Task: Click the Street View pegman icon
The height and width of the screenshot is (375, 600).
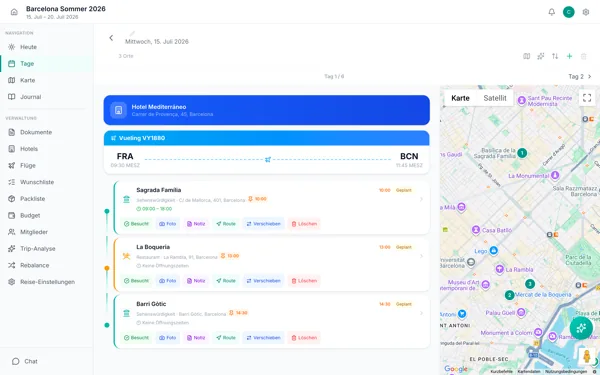Action: [x=586, y=356]
